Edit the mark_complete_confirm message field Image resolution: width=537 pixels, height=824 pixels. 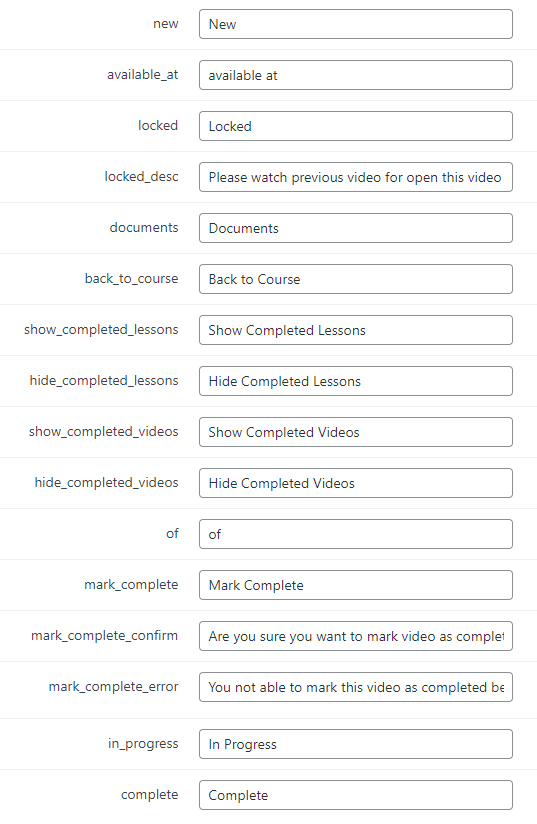tap(356, 636)
